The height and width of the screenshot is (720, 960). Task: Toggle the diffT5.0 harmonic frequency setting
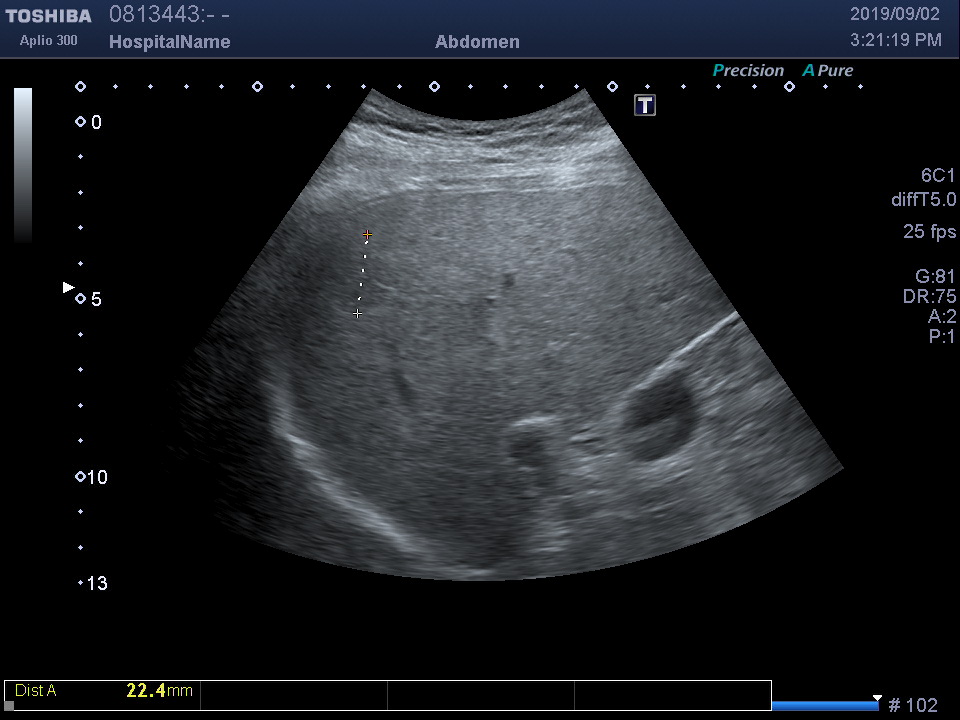click(923, 200)
